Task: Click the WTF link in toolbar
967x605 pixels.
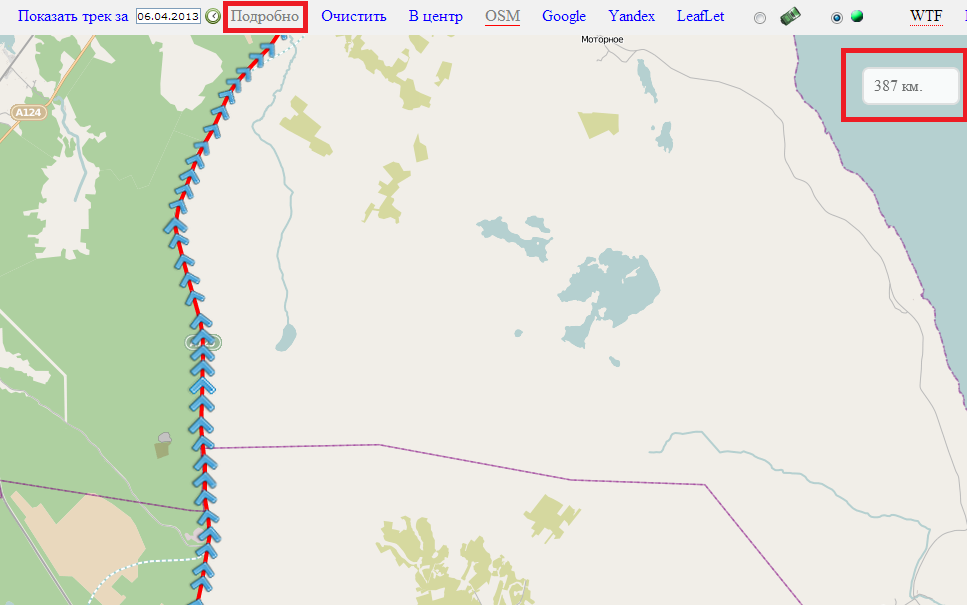Action: [x=926, y=16]
